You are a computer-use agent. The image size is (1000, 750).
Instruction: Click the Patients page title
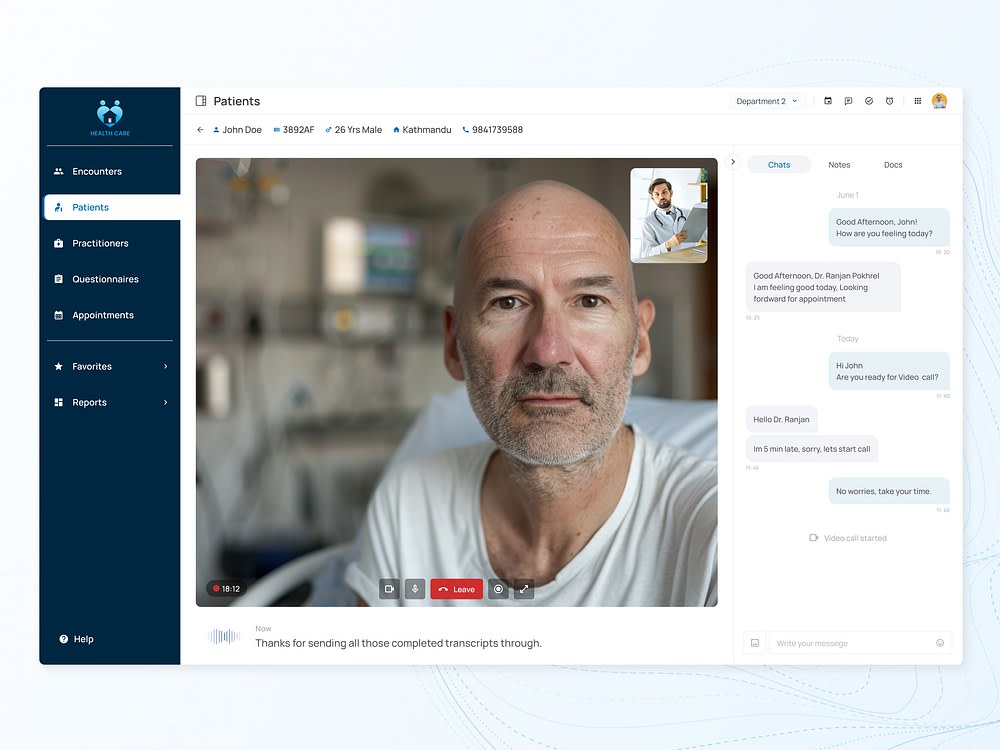pos(237,101)
